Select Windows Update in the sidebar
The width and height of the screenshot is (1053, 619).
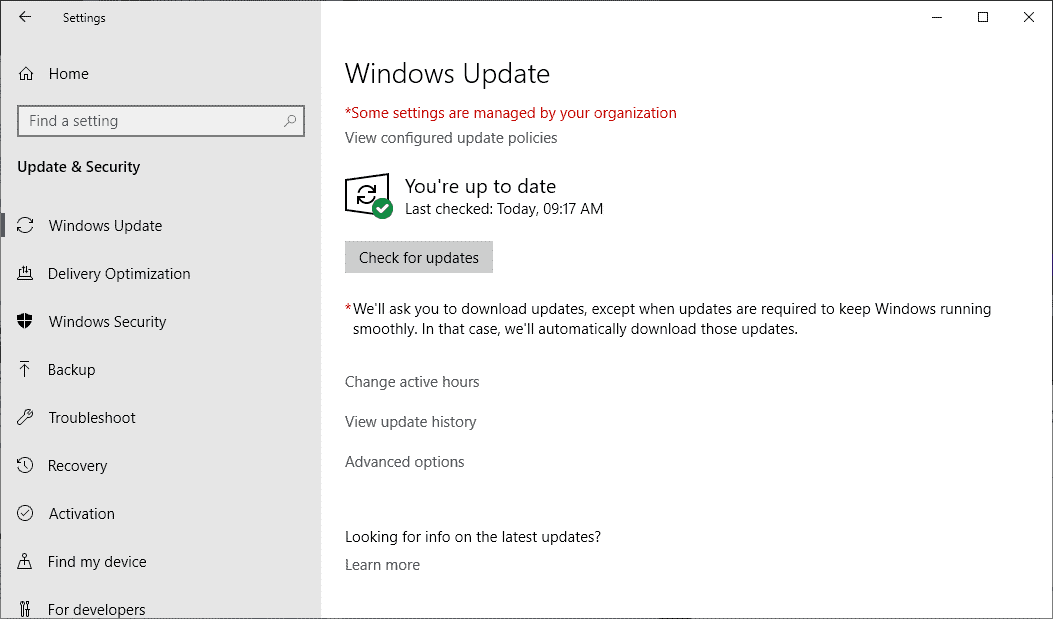(105, 226)
